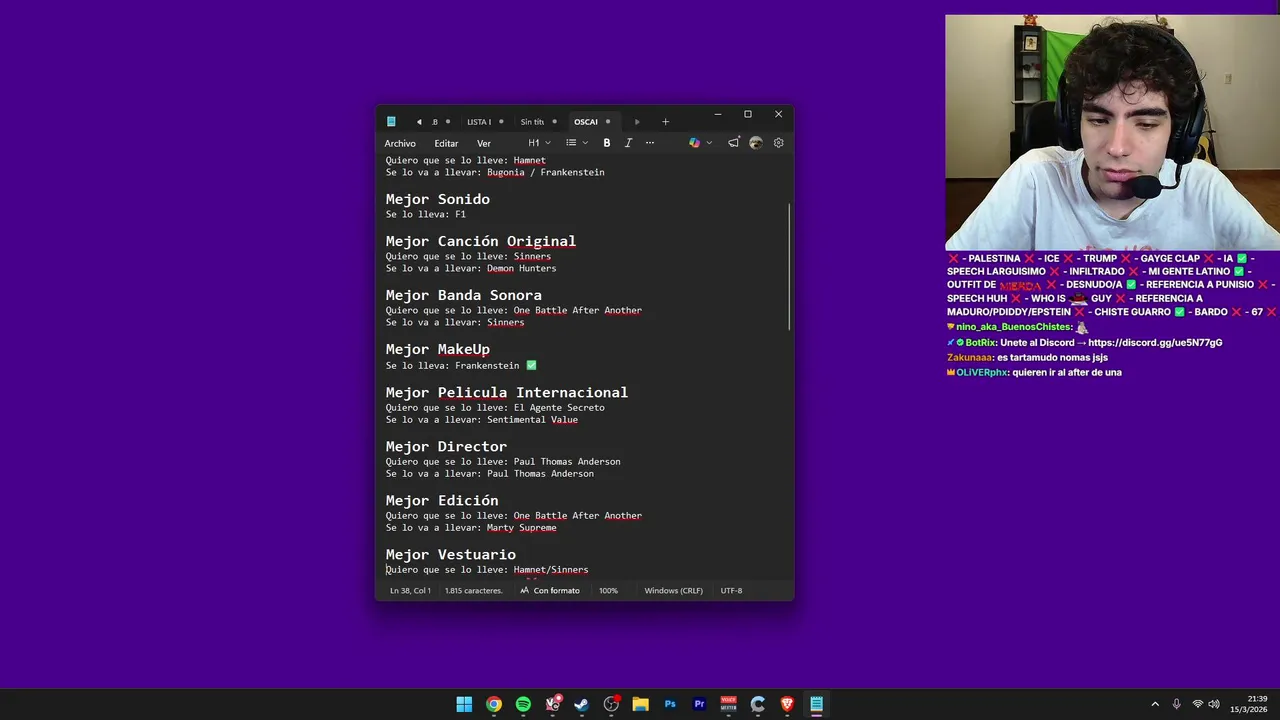This screenshot has width=1280, height=720.
Task: Click the Notepad vertical scrollbar
Action: [790, 267]
